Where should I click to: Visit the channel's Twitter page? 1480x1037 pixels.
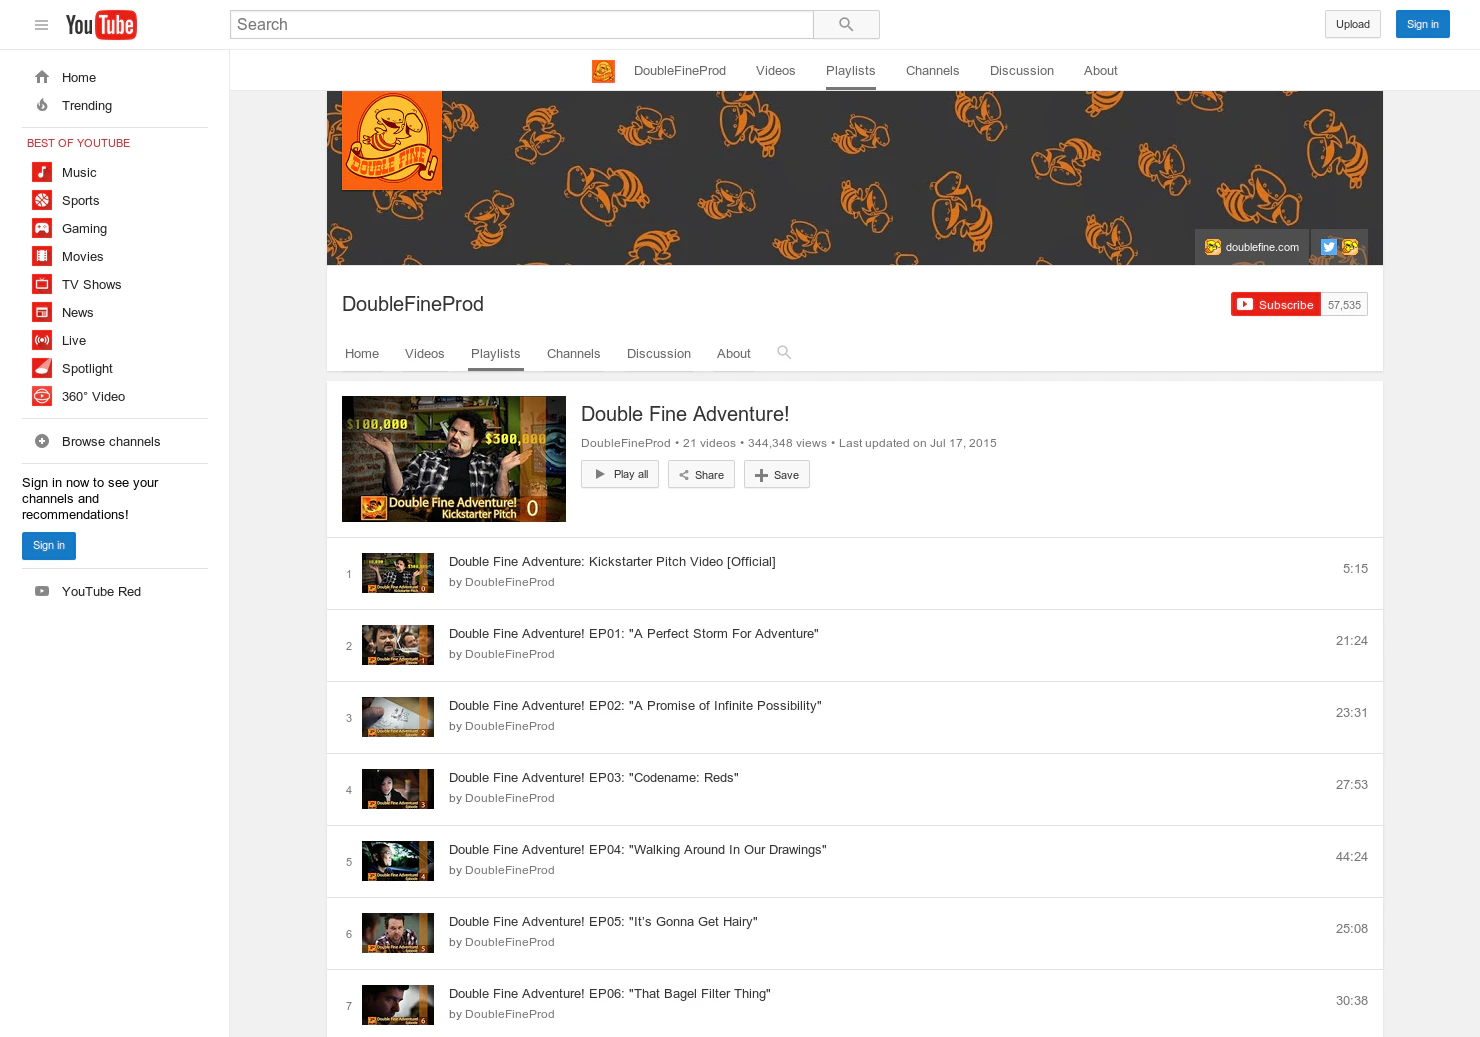click(1328, 246)
